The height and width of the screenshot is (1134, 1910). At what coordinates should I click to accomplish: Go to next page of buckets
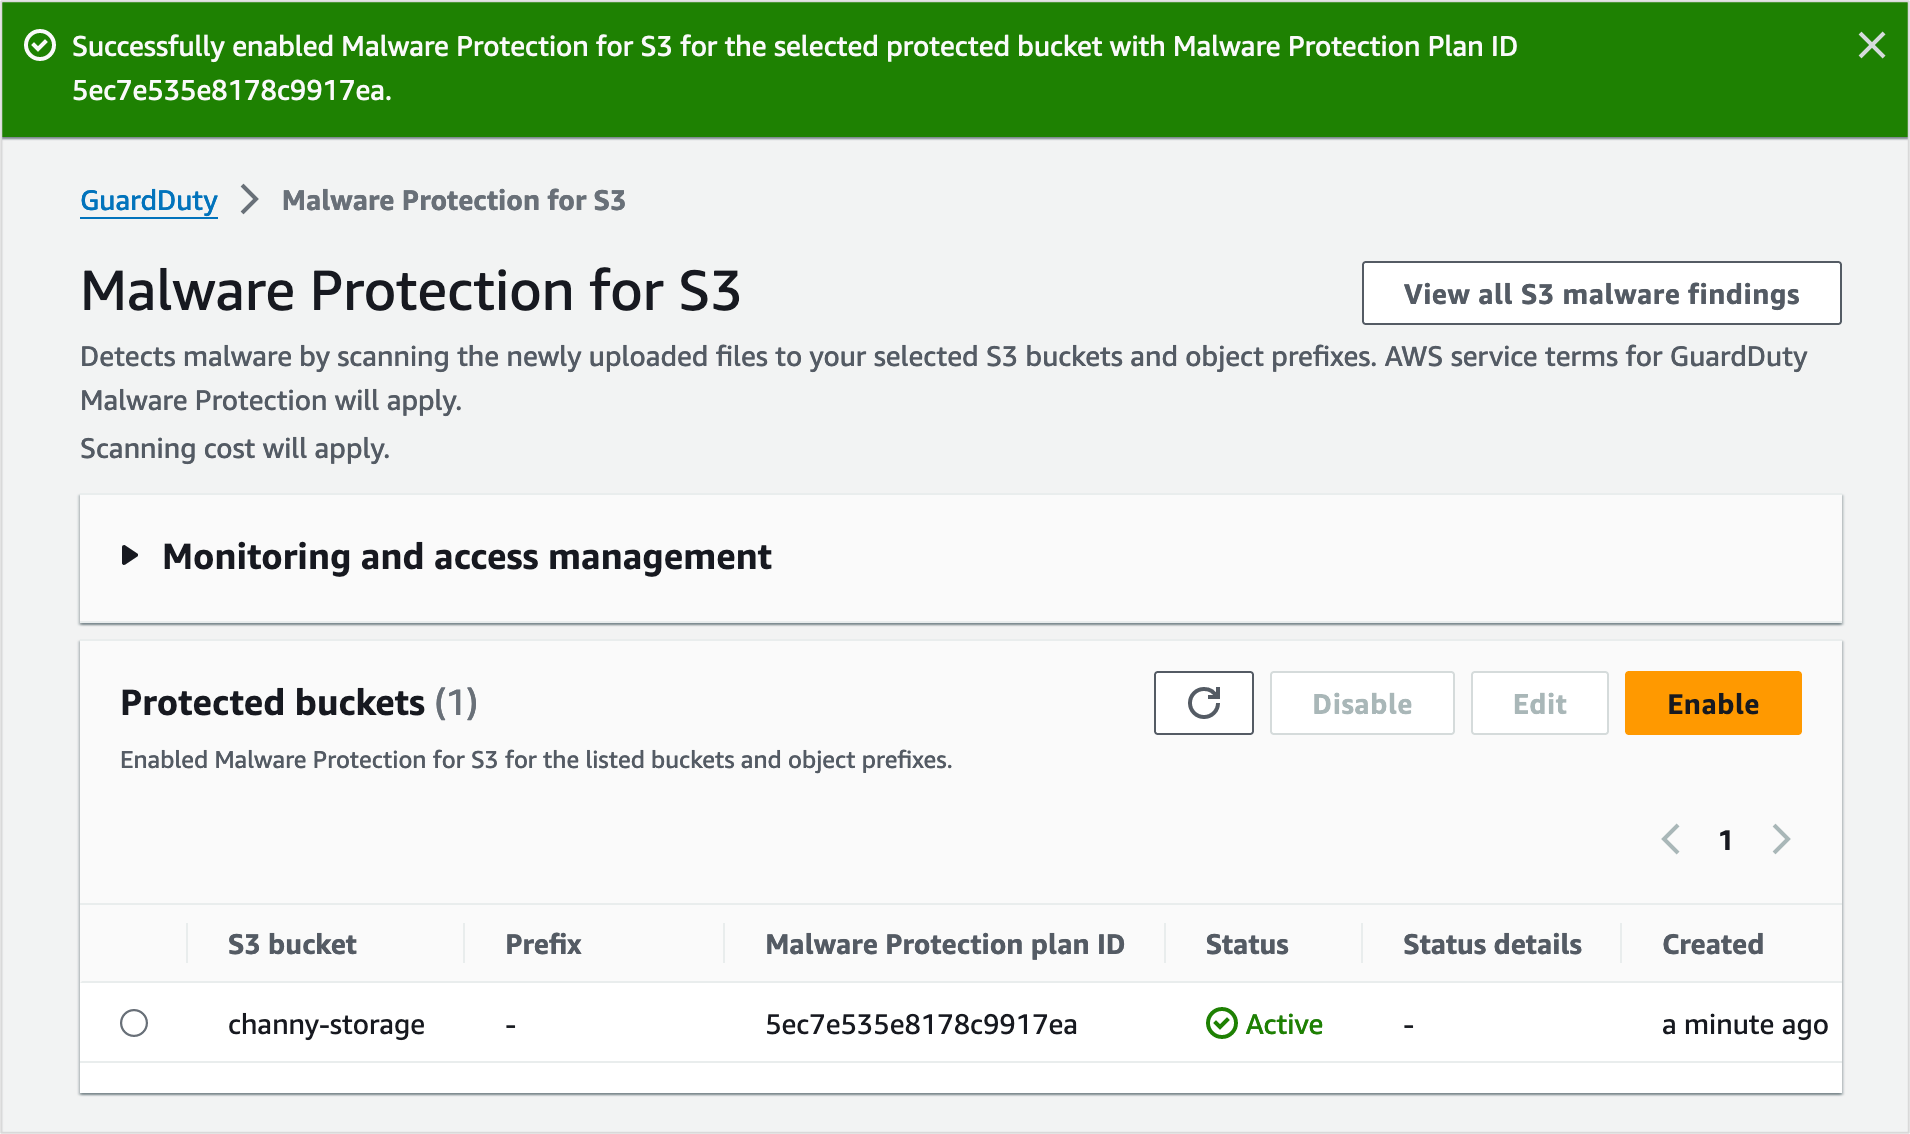tap(1781, 839)
